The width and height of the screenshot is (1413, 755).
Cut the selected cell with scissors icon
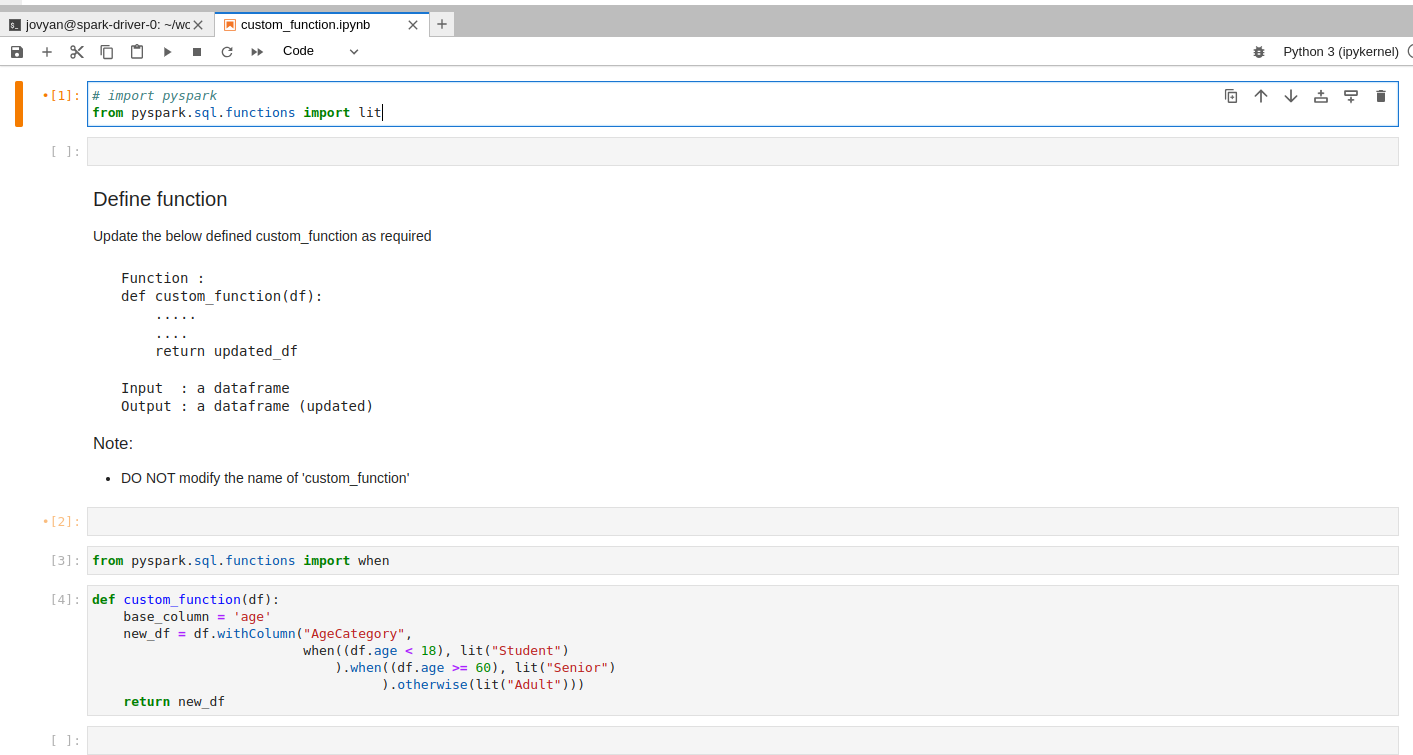(76, 52)
